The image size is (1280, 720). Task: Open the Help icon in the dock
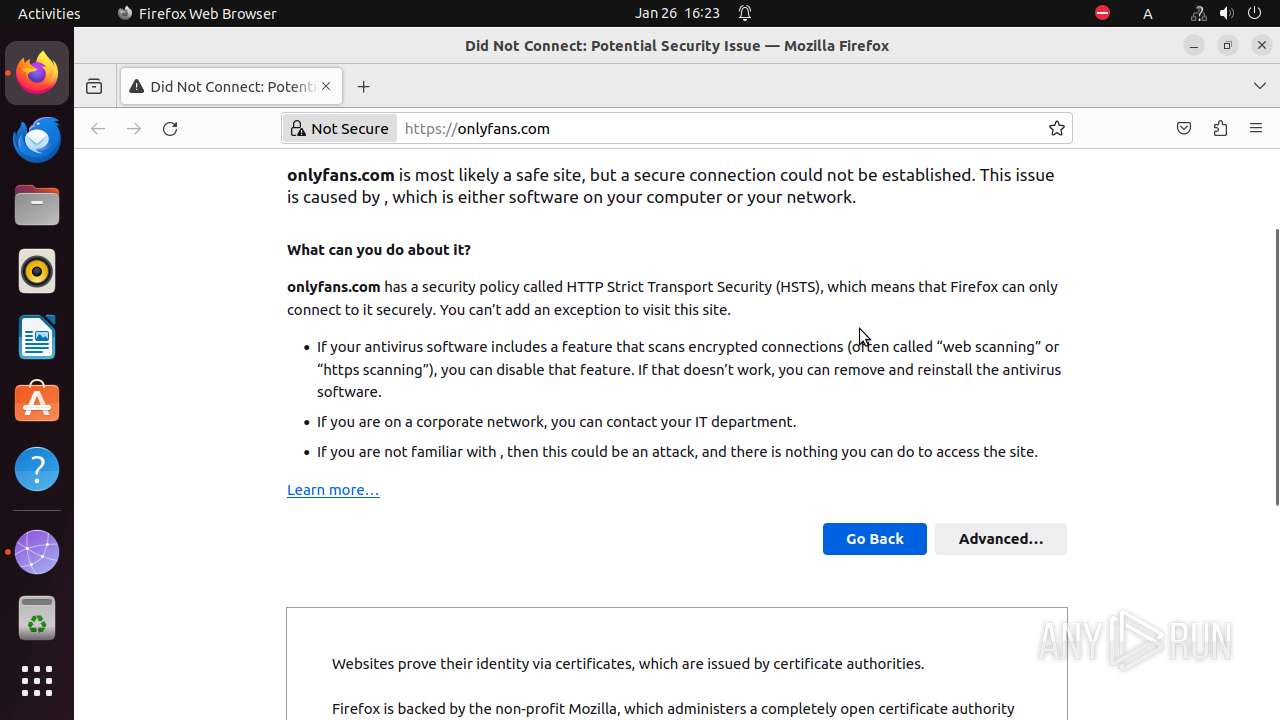(x=37, y=469)
